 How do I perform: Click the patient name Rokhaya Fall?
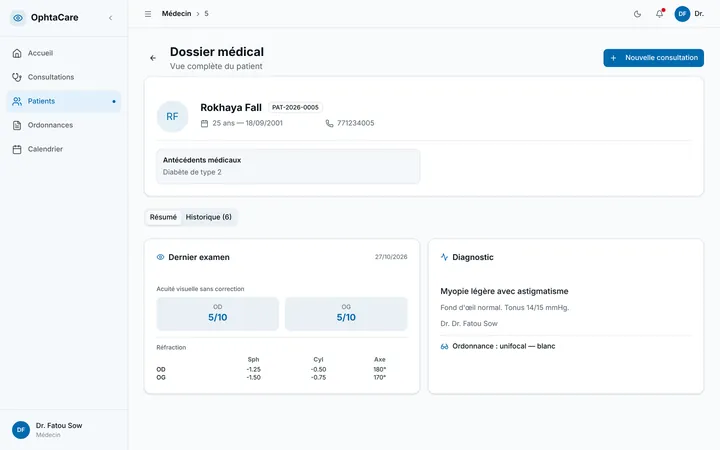(231, 107)
